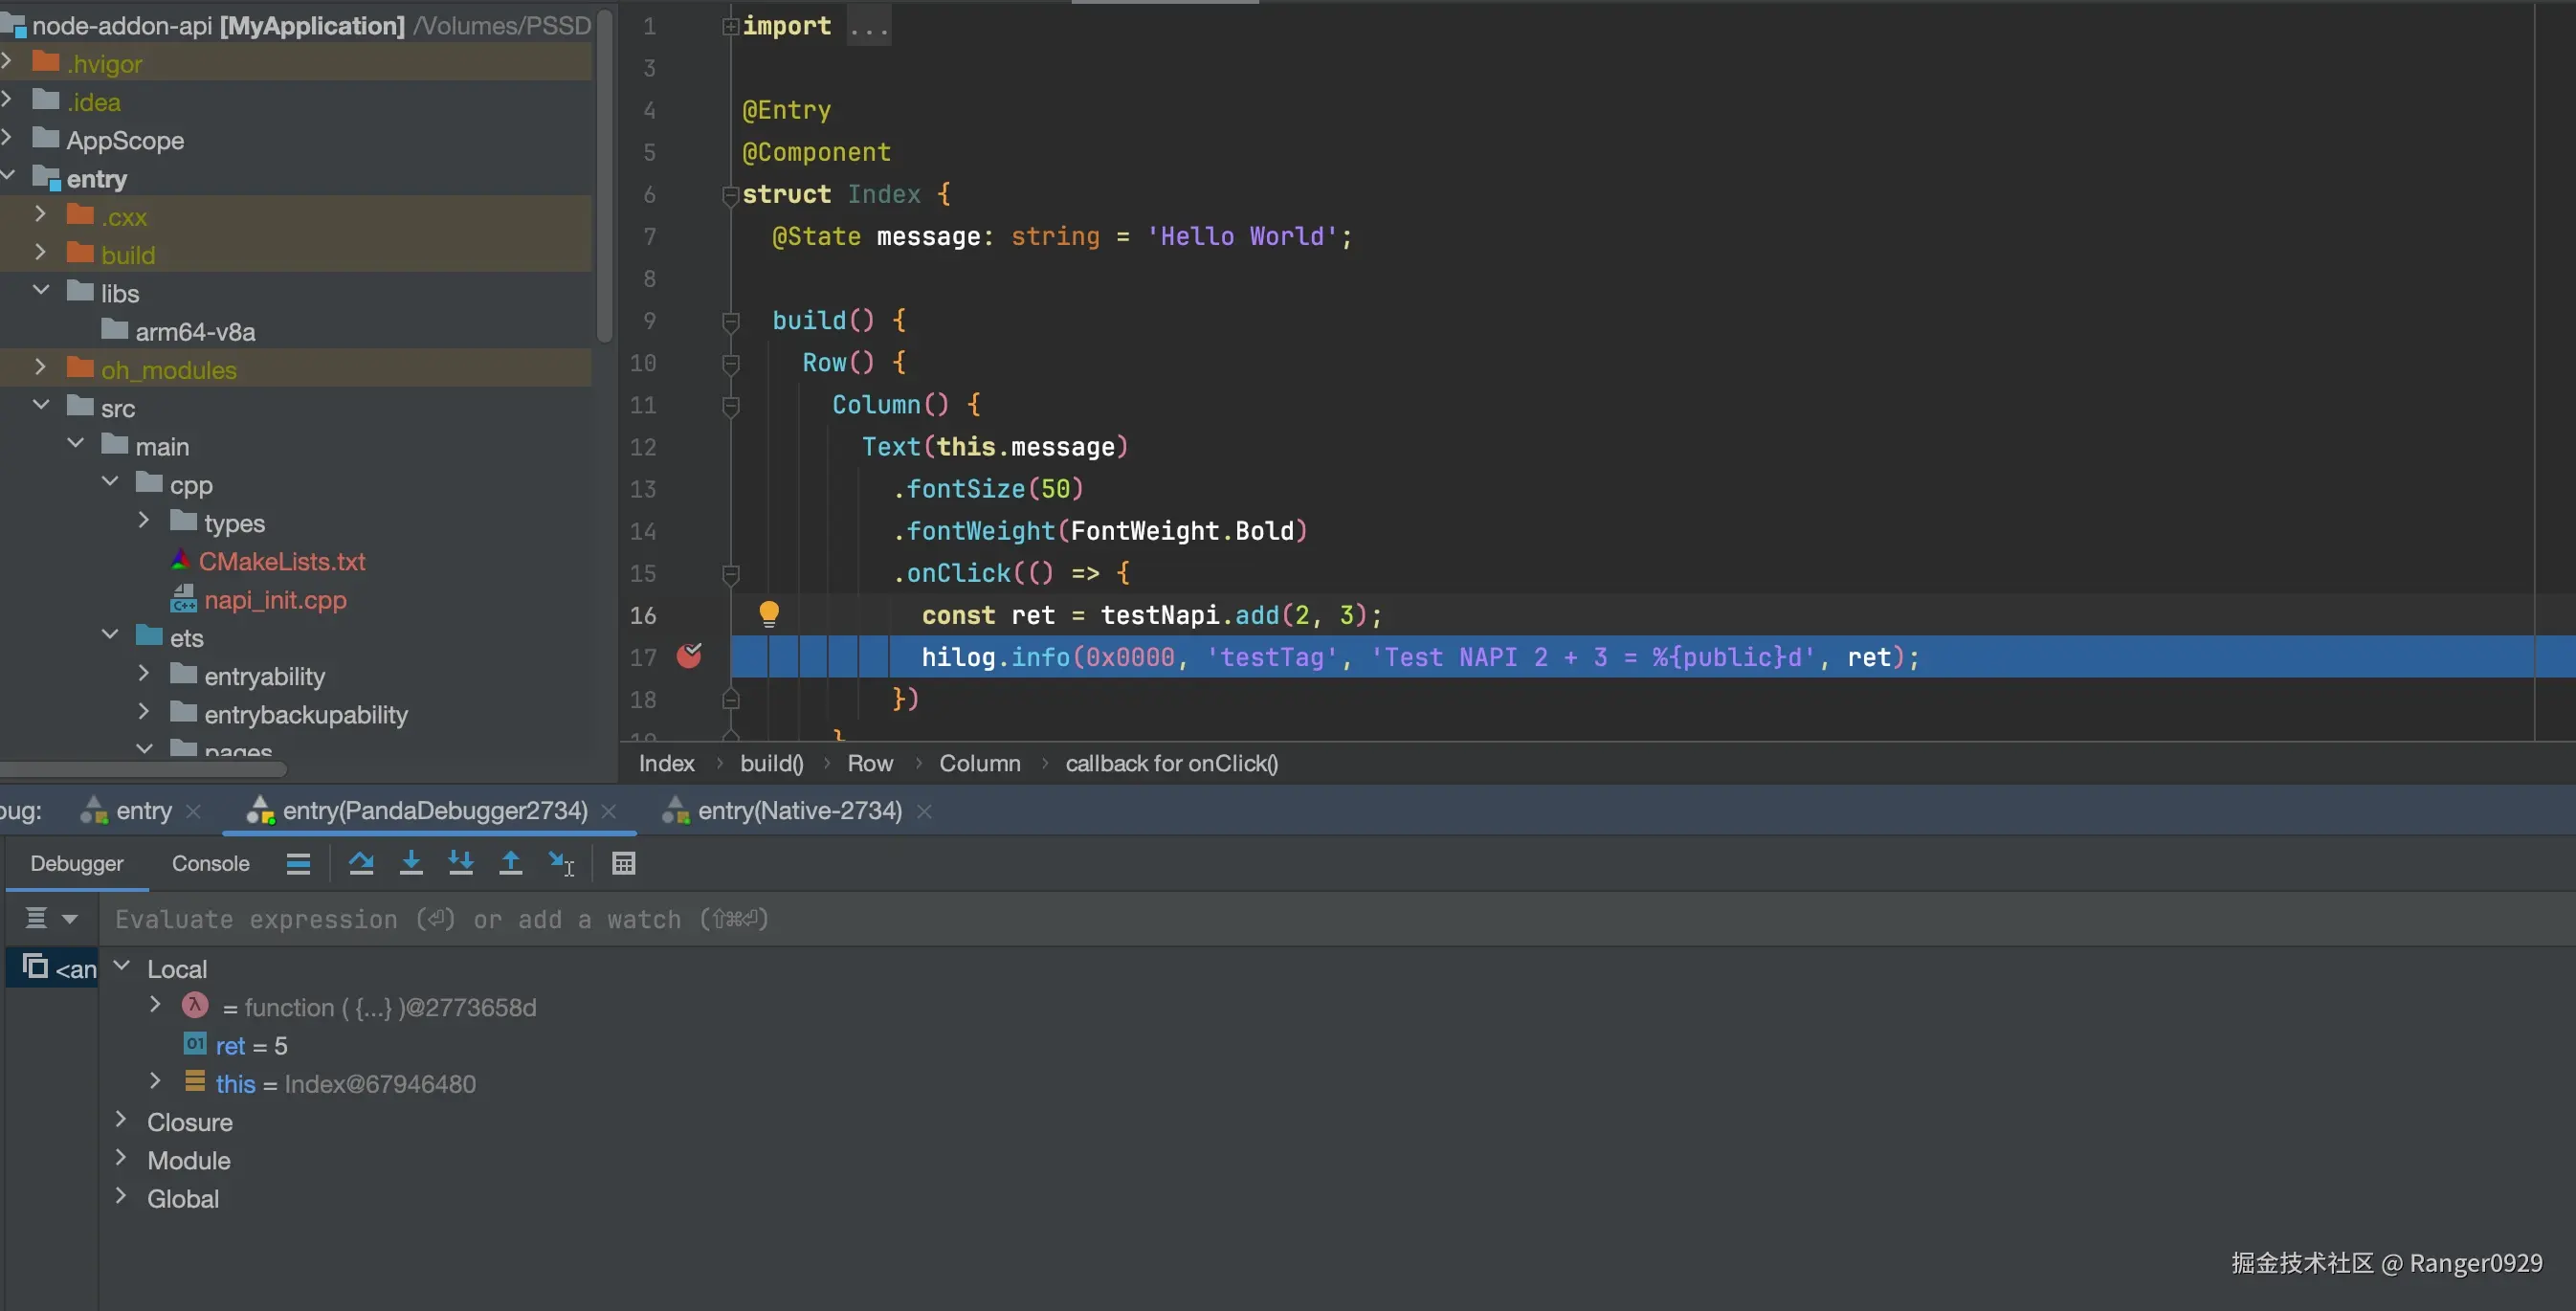The image size is (2576, 1311).
Task: Click Show Execution Point icon
Action: [298, 863]
